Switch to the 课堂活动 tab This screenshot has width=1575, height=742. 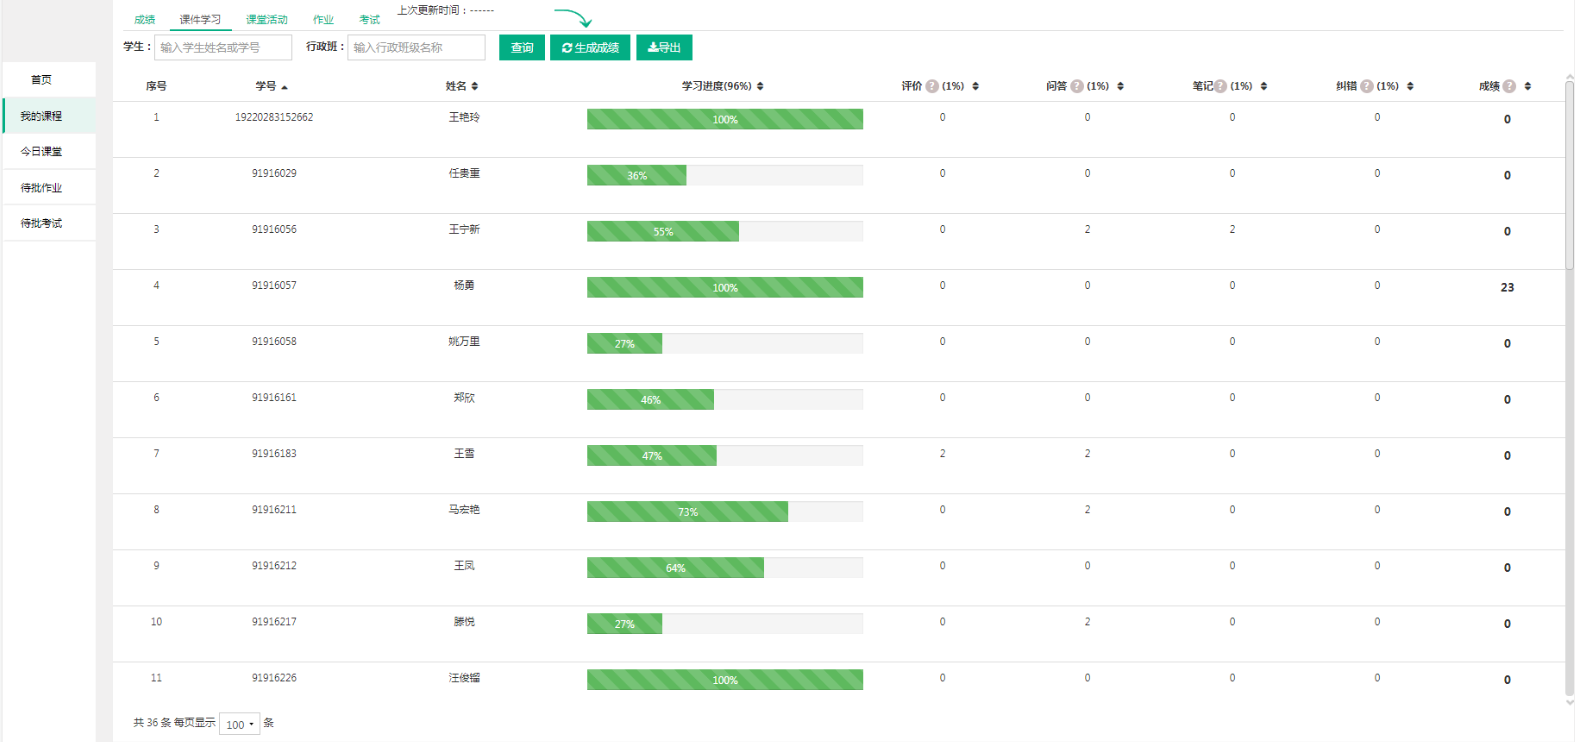[x=267, y=20]
